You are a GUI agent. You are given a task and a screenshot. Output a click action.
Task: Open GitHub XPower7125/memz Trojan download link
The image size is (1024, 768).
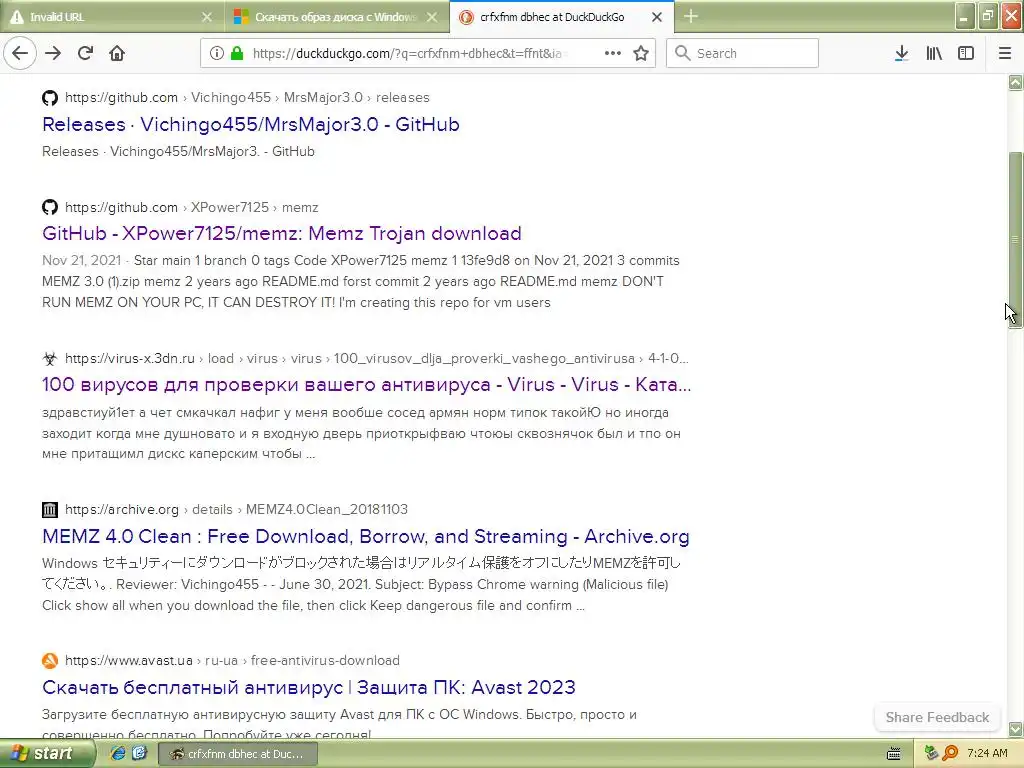(281, 233)
